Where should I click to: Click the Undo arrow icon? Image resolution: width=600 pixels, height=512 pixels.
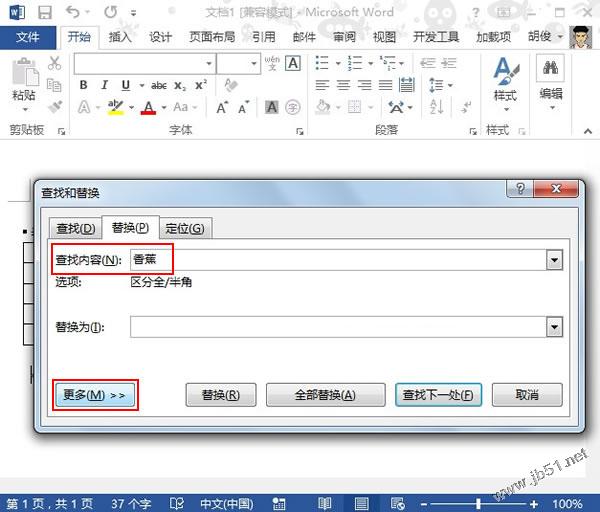73,12
